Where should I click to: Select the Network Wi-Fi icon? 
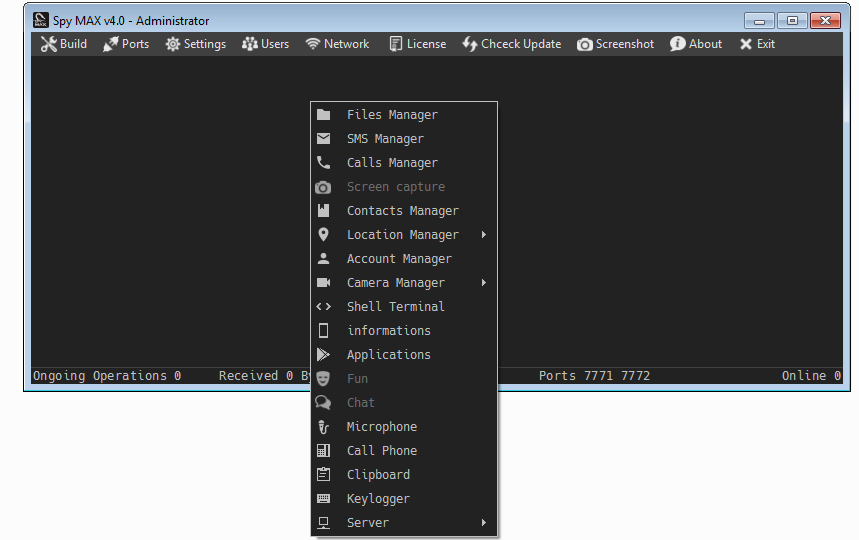point(313,44)
